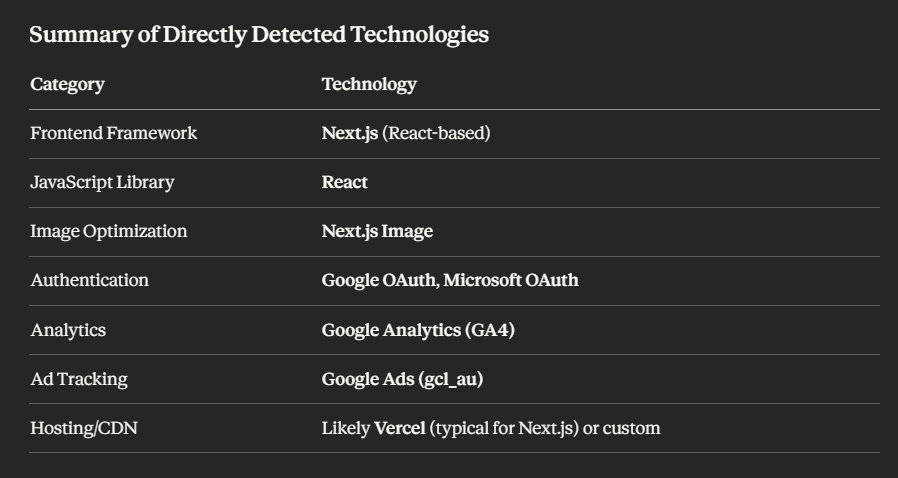Click the Google Analytics (GA4) cell
Screen dimensions: 898x478
tap(418, 329)
